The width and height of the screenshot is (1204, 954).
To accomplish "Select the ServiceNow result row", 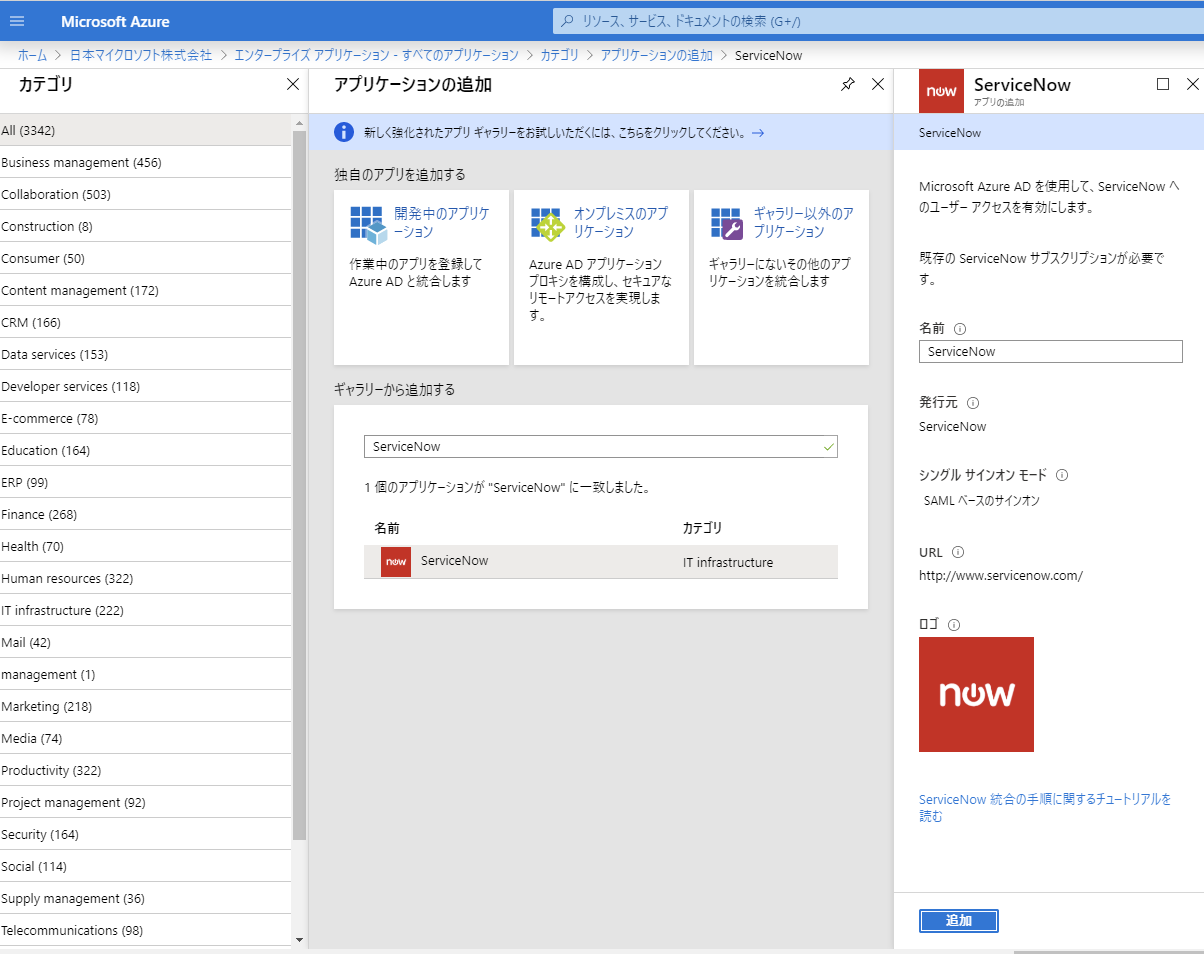I will click(600, 562).
